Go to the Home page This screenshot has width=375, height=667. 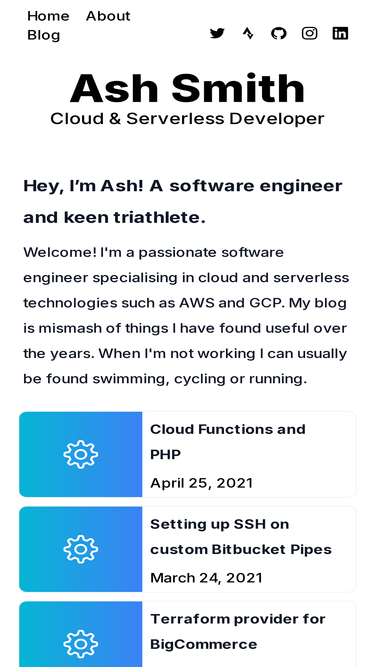tap(48, 16)
